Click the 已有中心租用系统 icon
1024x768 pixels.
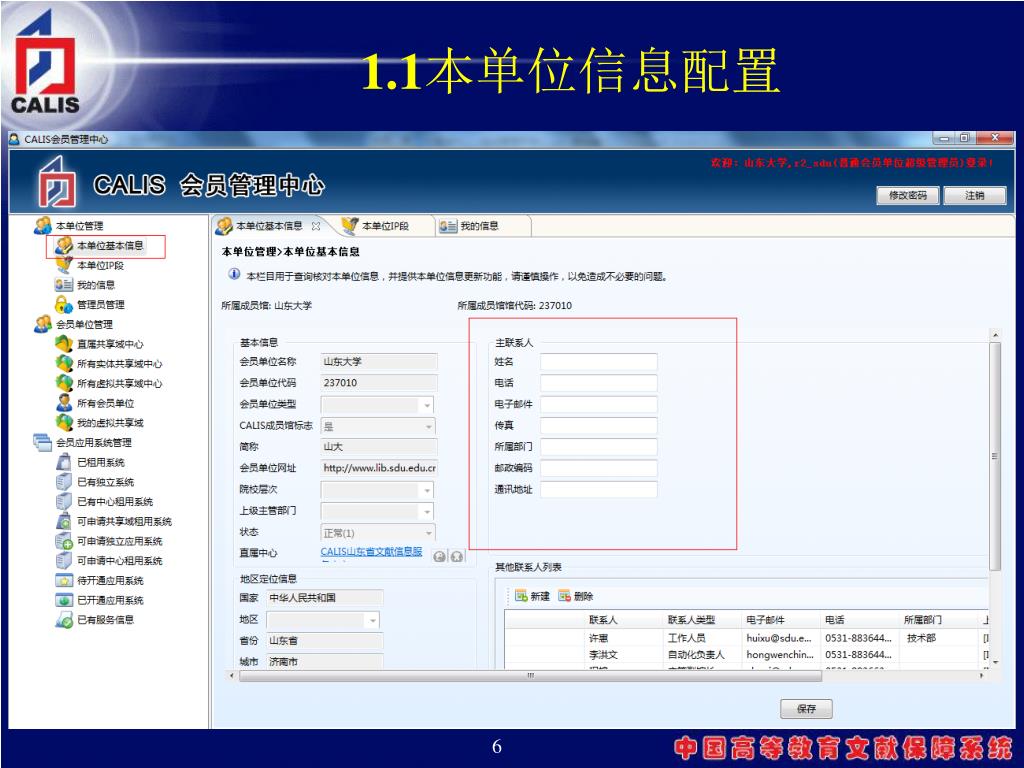[x=63, y=501]
